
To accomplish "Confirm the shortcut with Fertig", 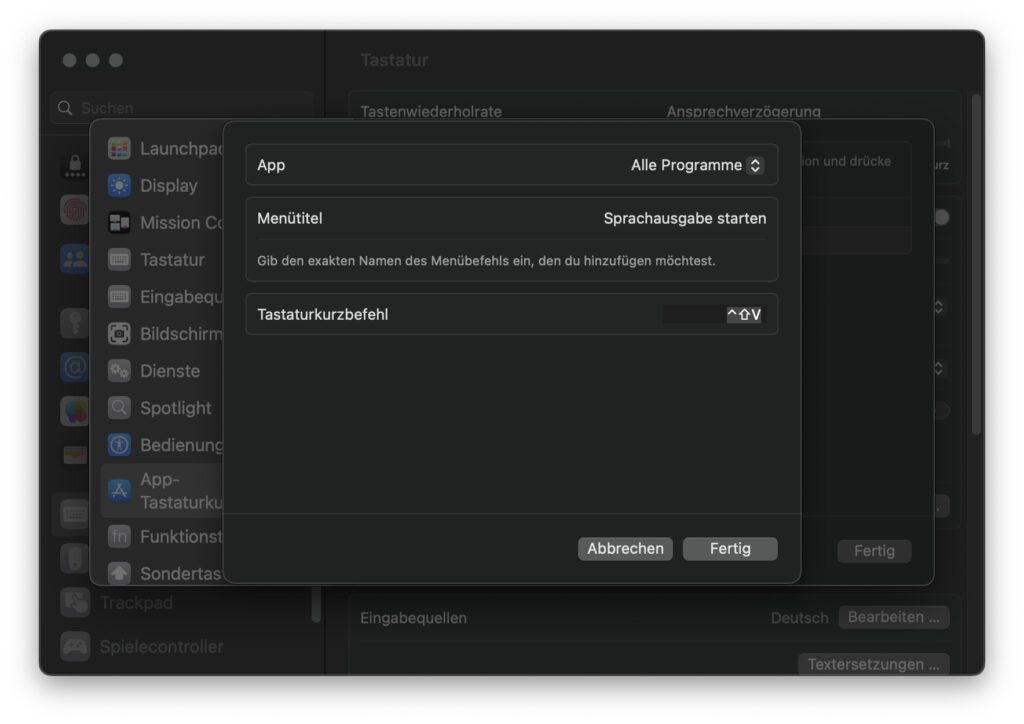I will tap(730, 548).
